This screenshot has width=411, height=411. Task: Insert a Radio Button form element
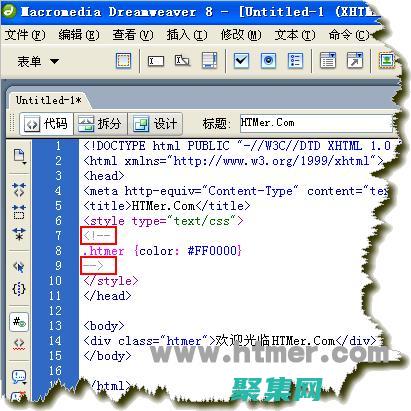(268, 61)
